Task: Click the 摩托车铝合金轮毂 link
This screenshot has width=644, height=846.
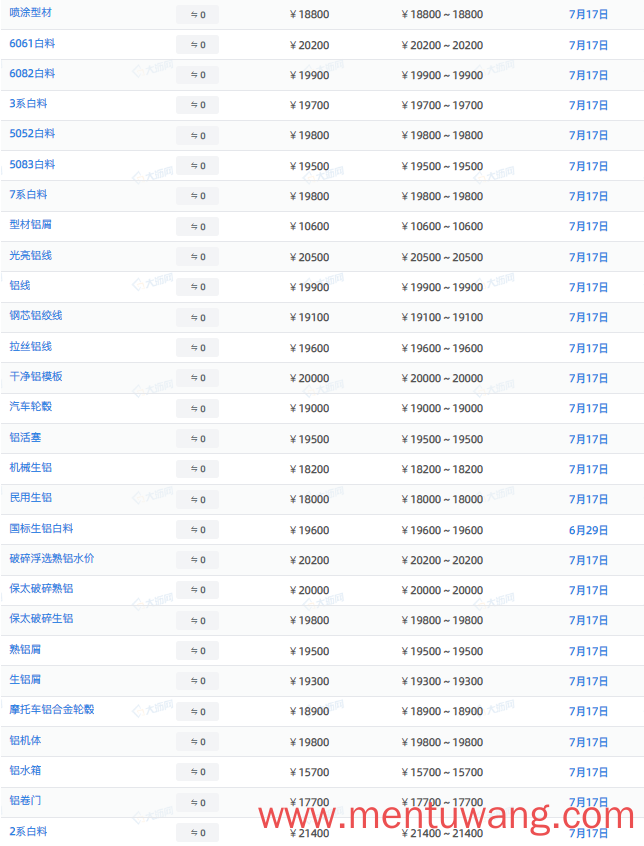Action: 52,709
